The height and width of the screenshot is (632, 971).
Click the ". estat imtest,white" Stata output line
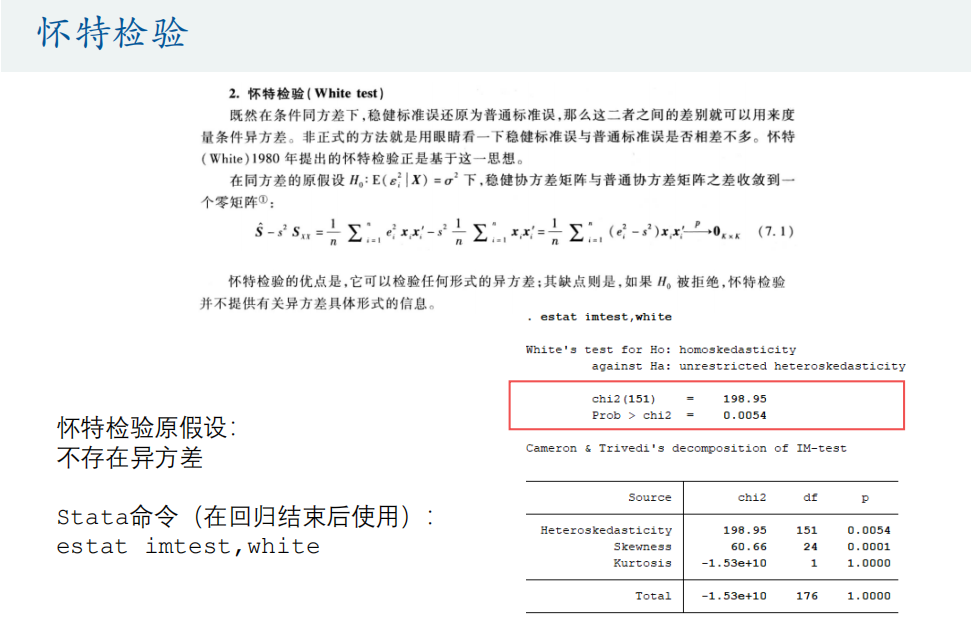pos(598,317)
